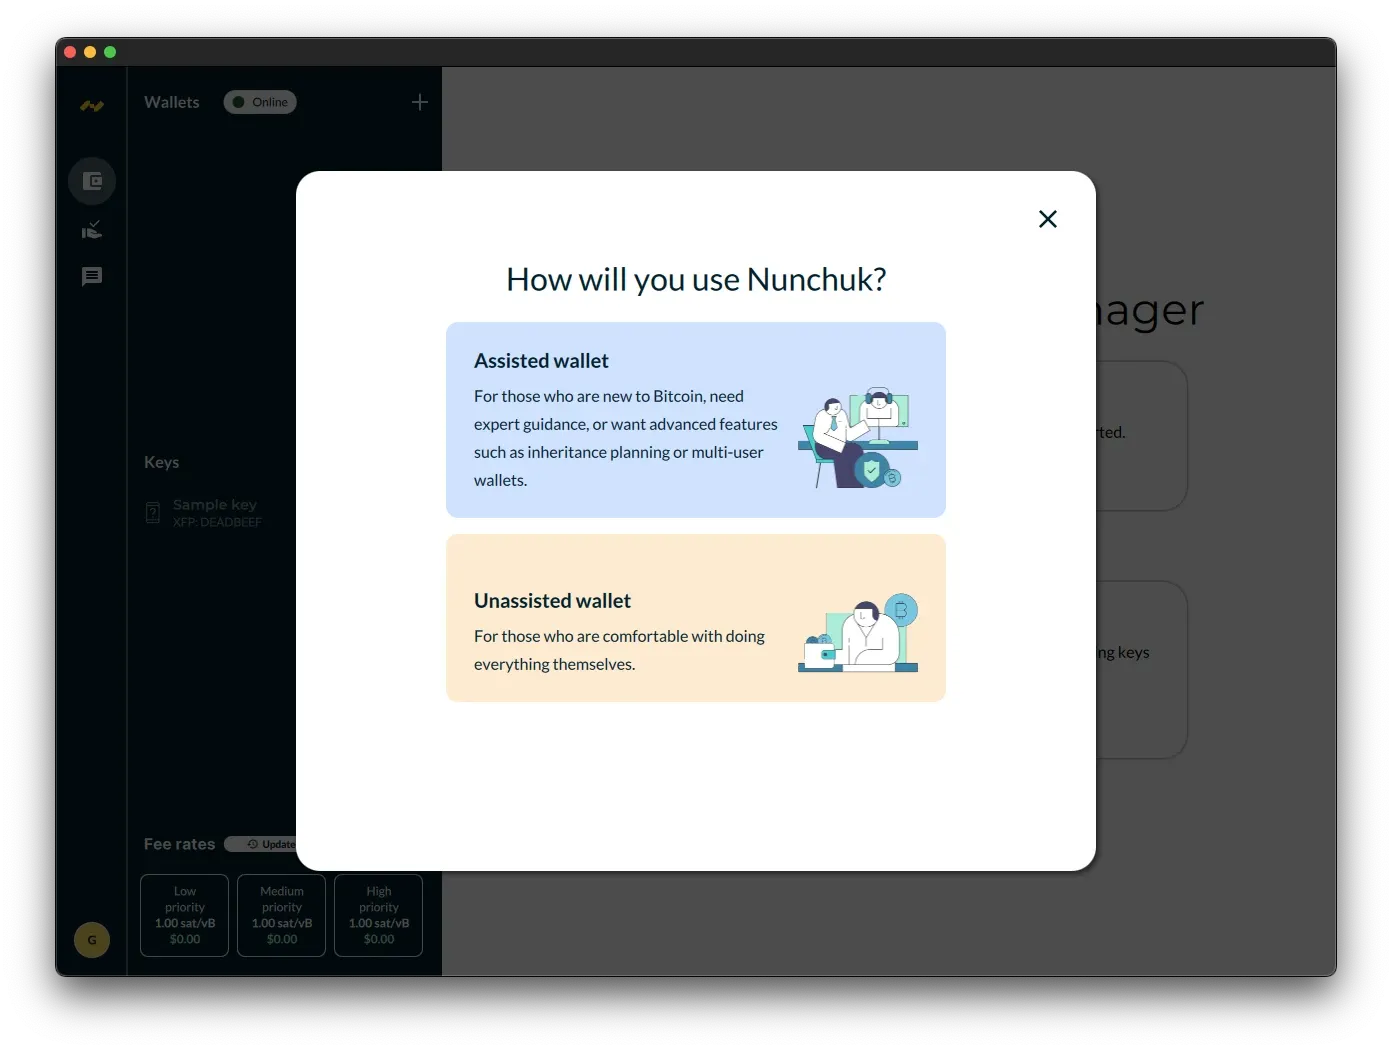Click the Nunchuk logo icon
The image size is (1392, 1050).
92,105
